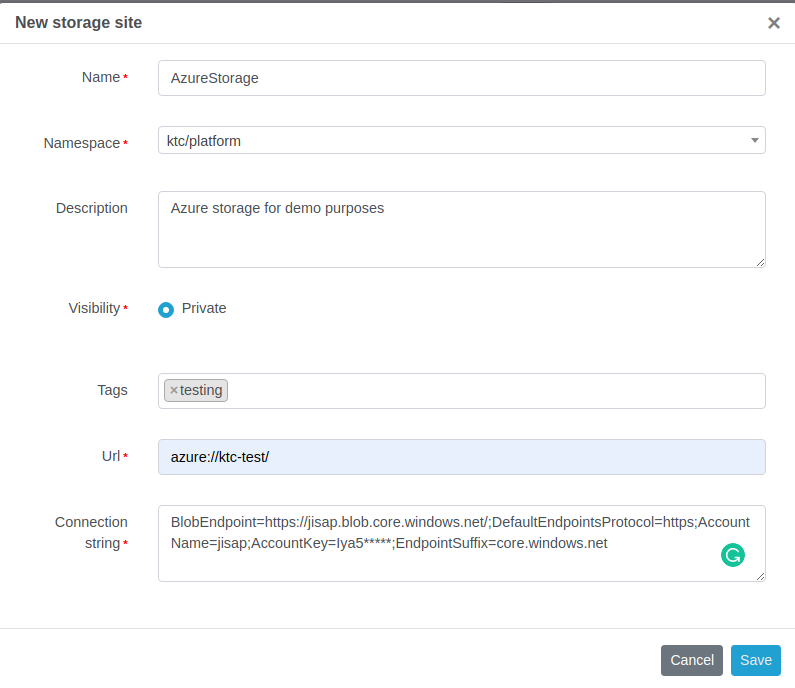The width and height of the screenshot is (795, 688).
Task: Click the Private label text
Action: click(204, 308)
